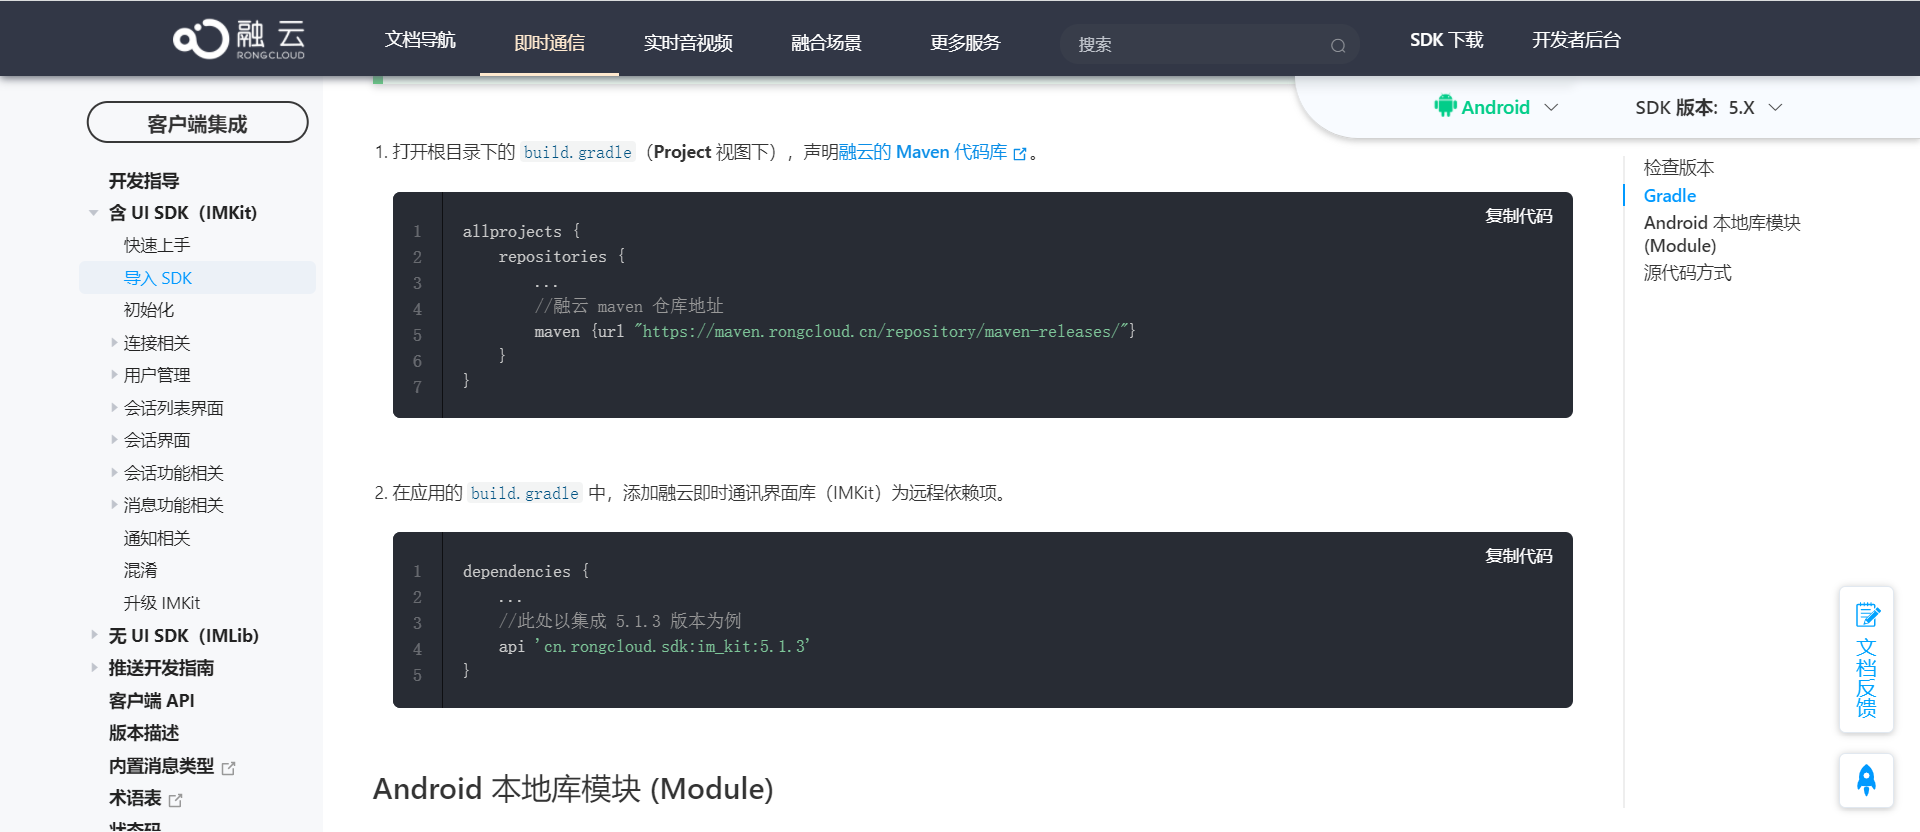Click the Maven repository URL in code
This screenshot has width=1920, height=832.
pos(881,331)
